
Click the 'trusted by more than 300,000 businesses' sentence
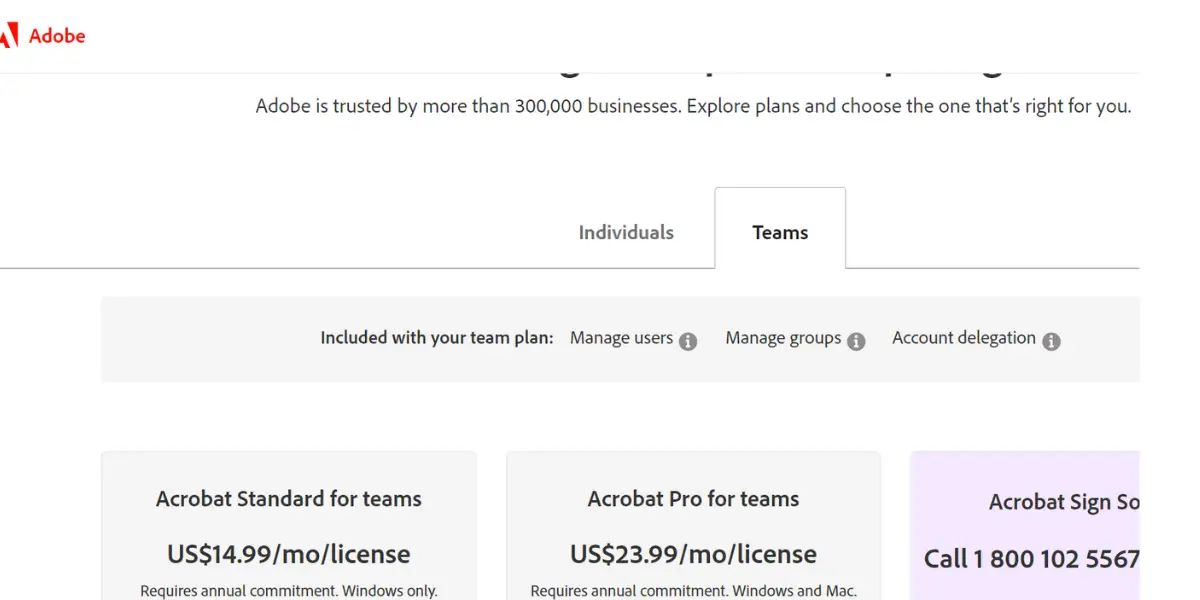coord(694,106)
